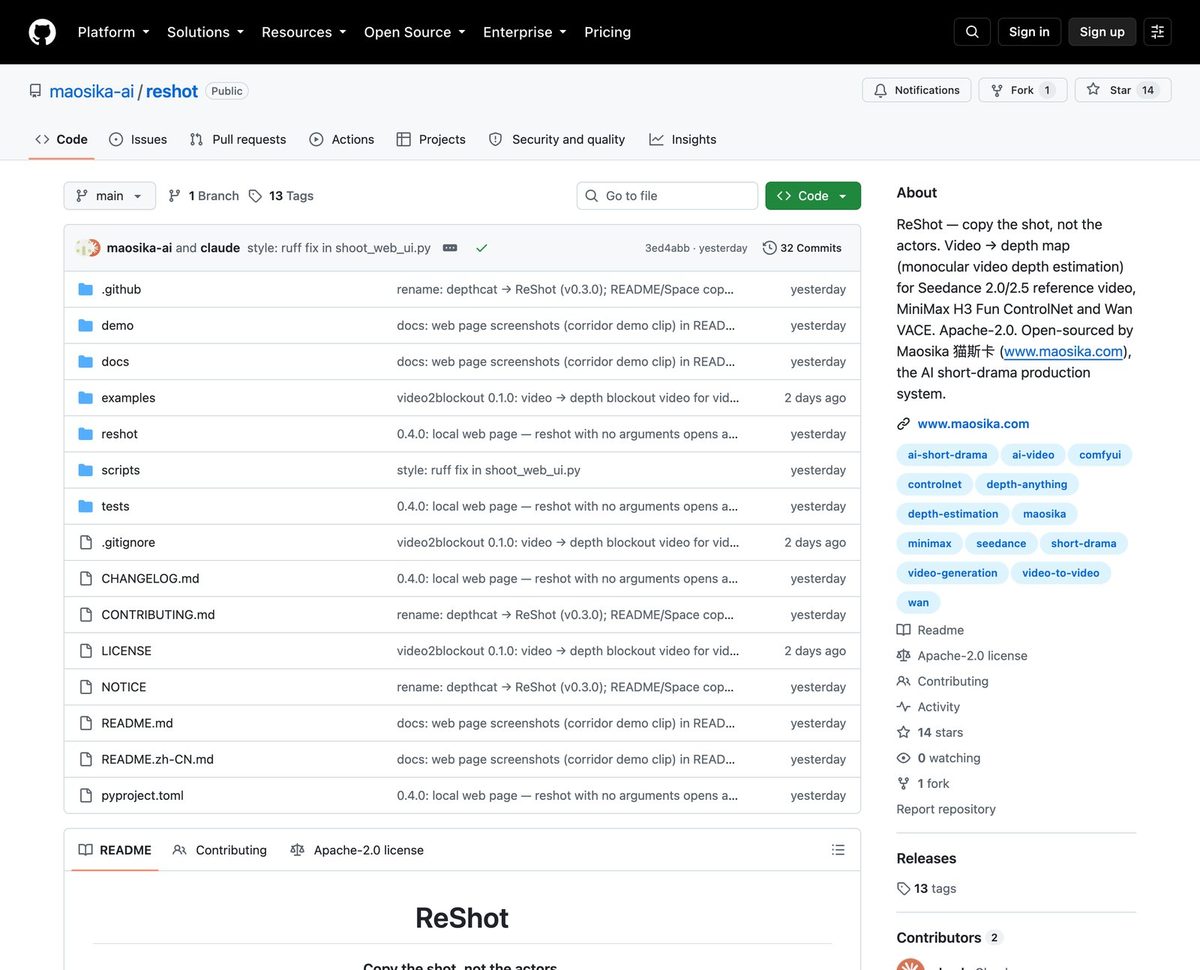Open the video-to-video topic tag
Screen dimensions: 1200x970
click(1060, 573)
